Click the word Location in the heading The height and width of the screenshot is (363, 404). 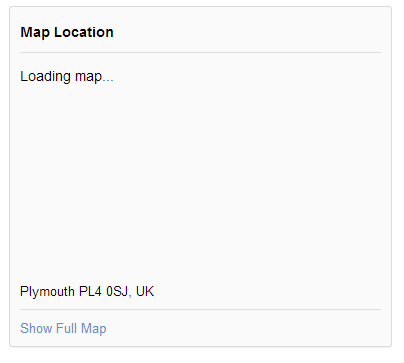(84, 32)
